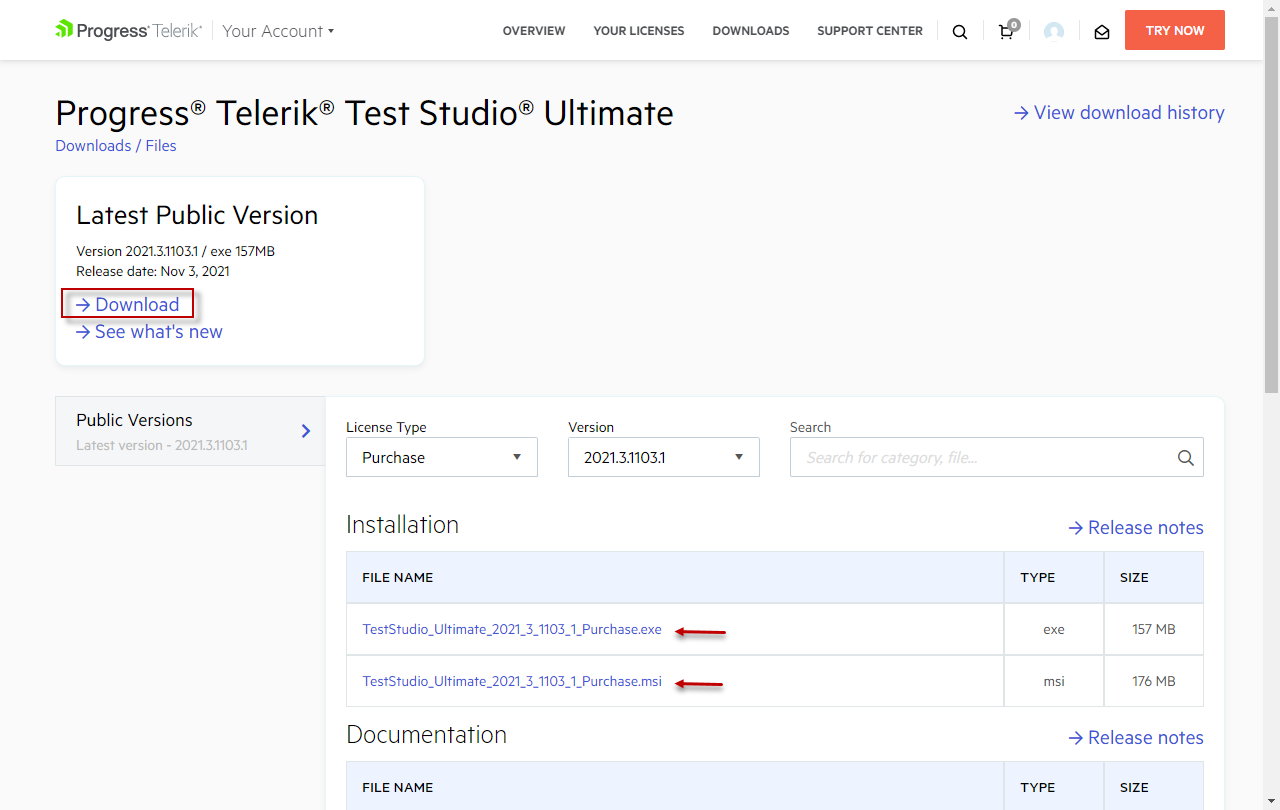Open the Version 2021.3.1103.1 dropdown
This screenshot has height=810, width=1280.
(664, 457)
